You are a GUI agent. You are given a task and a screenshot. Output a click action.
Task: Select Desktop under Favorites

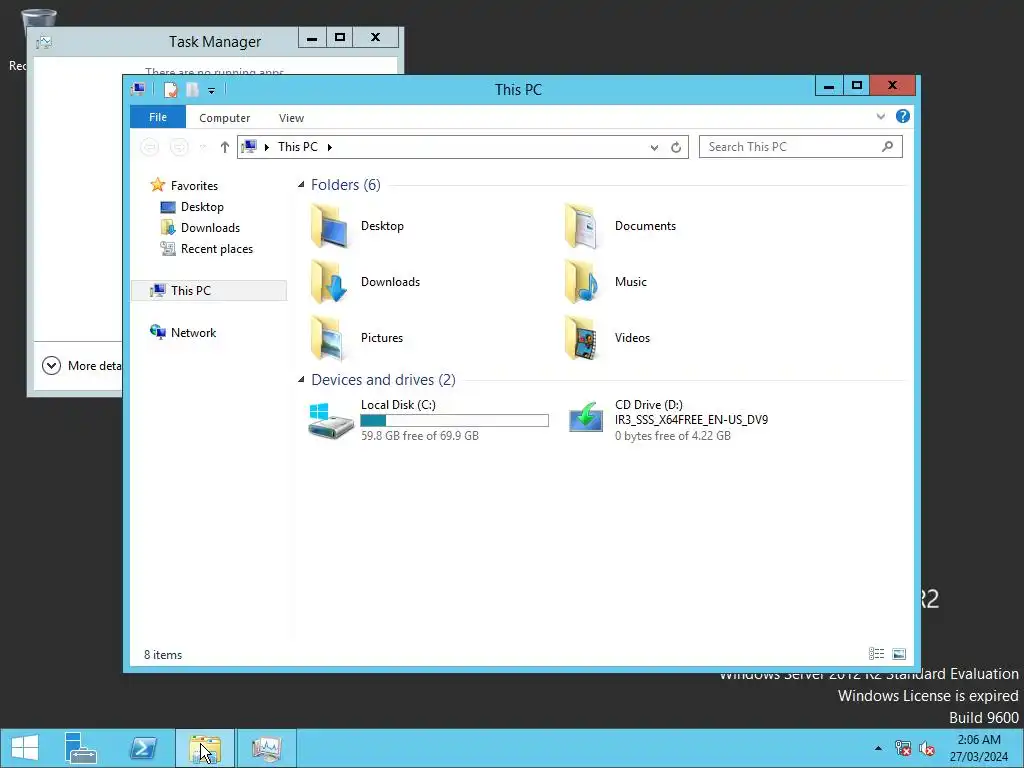[202, 206]
